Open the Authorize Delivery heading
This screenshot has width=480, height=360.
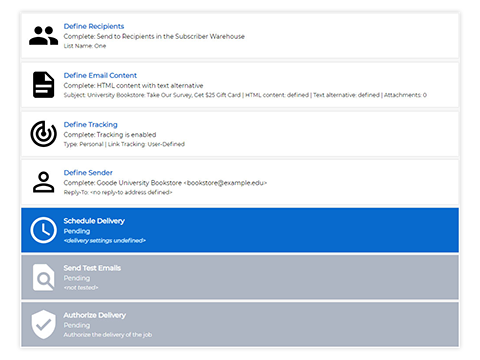pyautogui.click(x=95, y=315)
